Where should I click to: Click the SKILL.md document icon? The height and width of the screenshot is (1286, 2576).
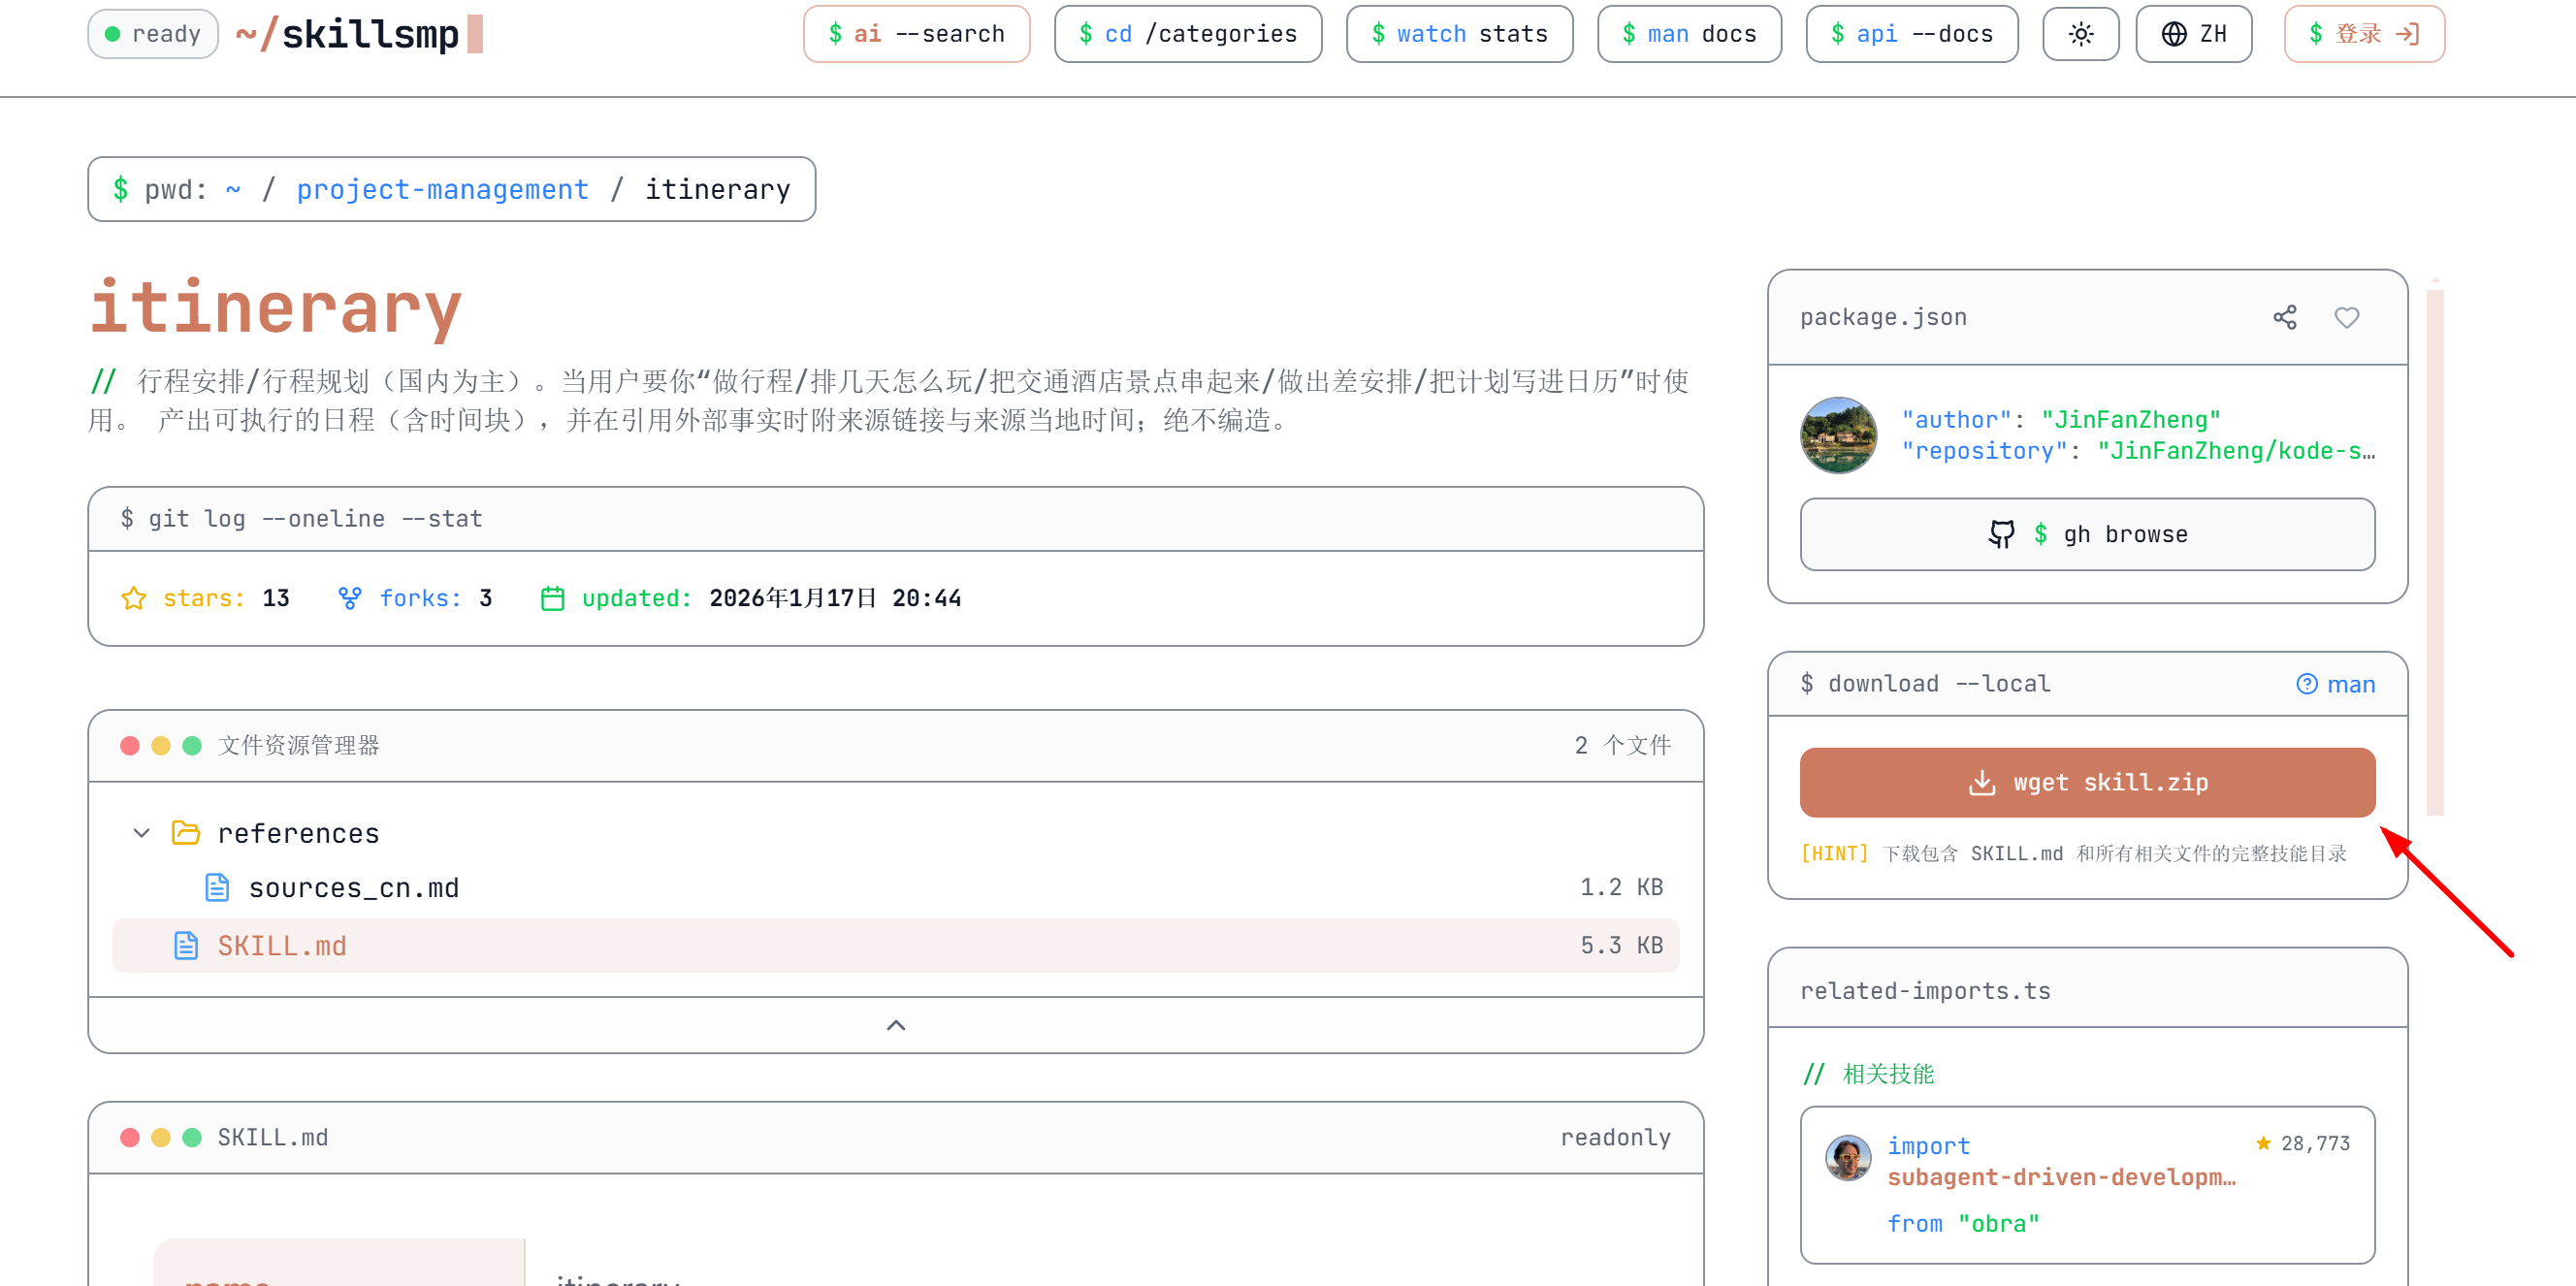click(185, 944)
